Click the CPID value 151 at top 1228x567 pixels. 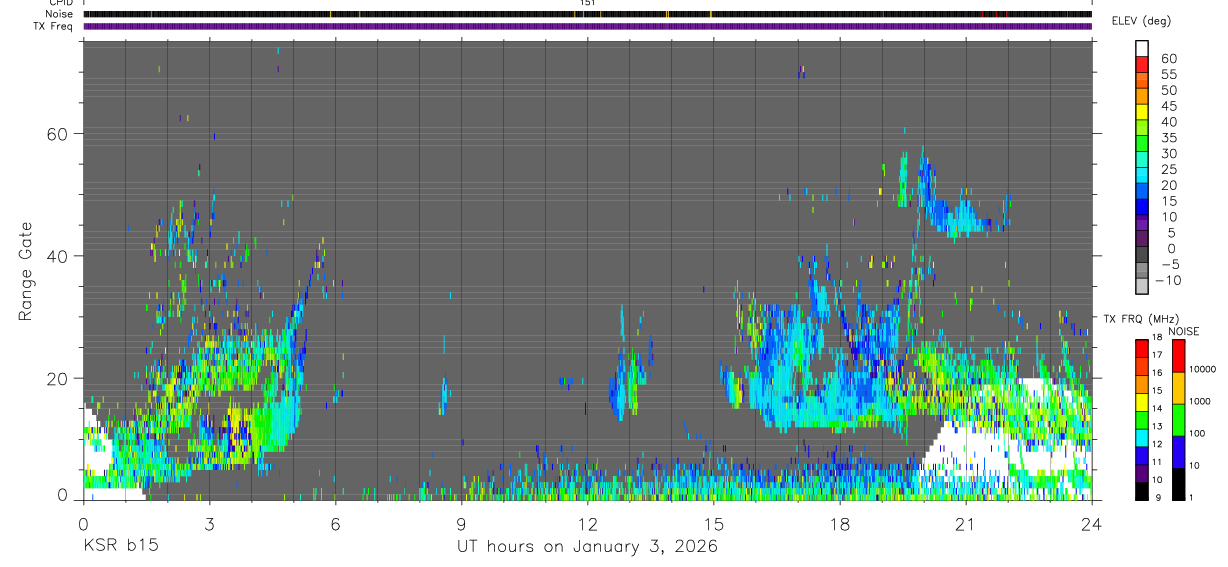[587, 3]
